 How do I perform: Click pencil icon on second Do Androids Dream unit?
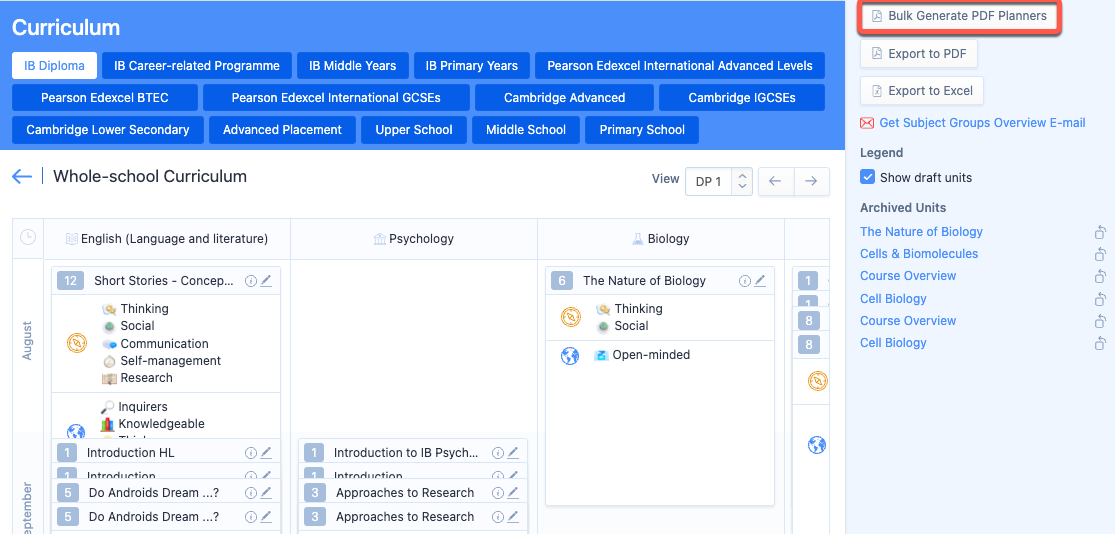[266, 517]
